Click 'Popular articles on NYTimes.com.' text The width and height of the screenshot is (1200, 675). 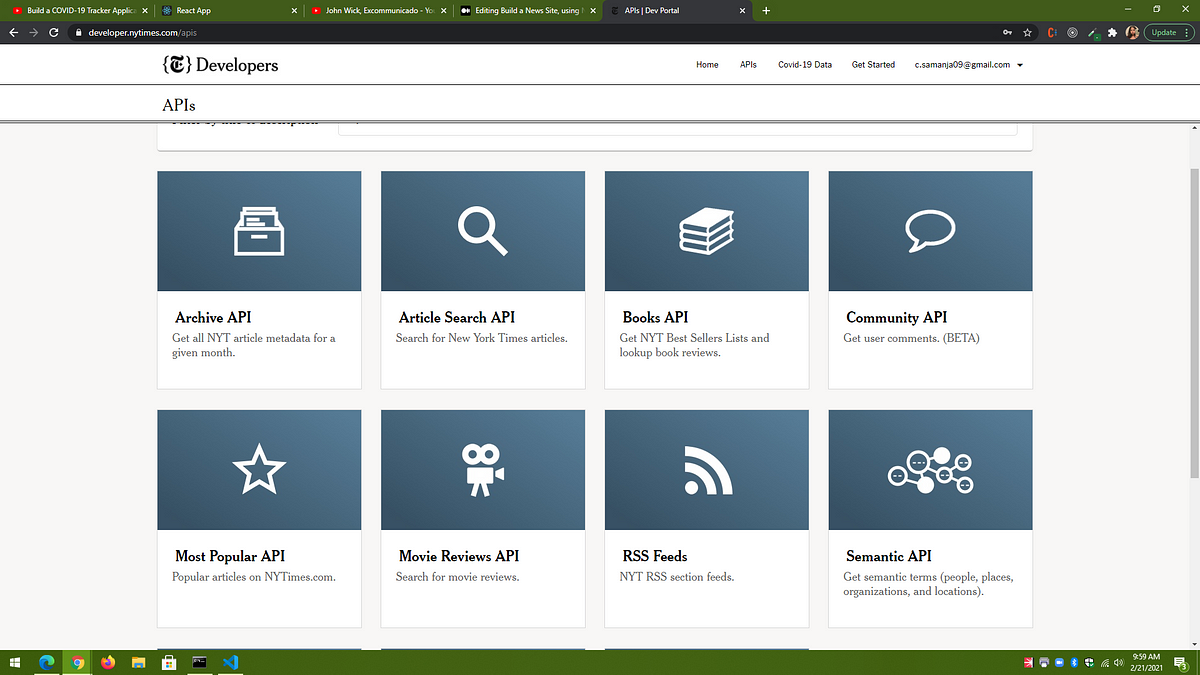(x=253, y=577)
